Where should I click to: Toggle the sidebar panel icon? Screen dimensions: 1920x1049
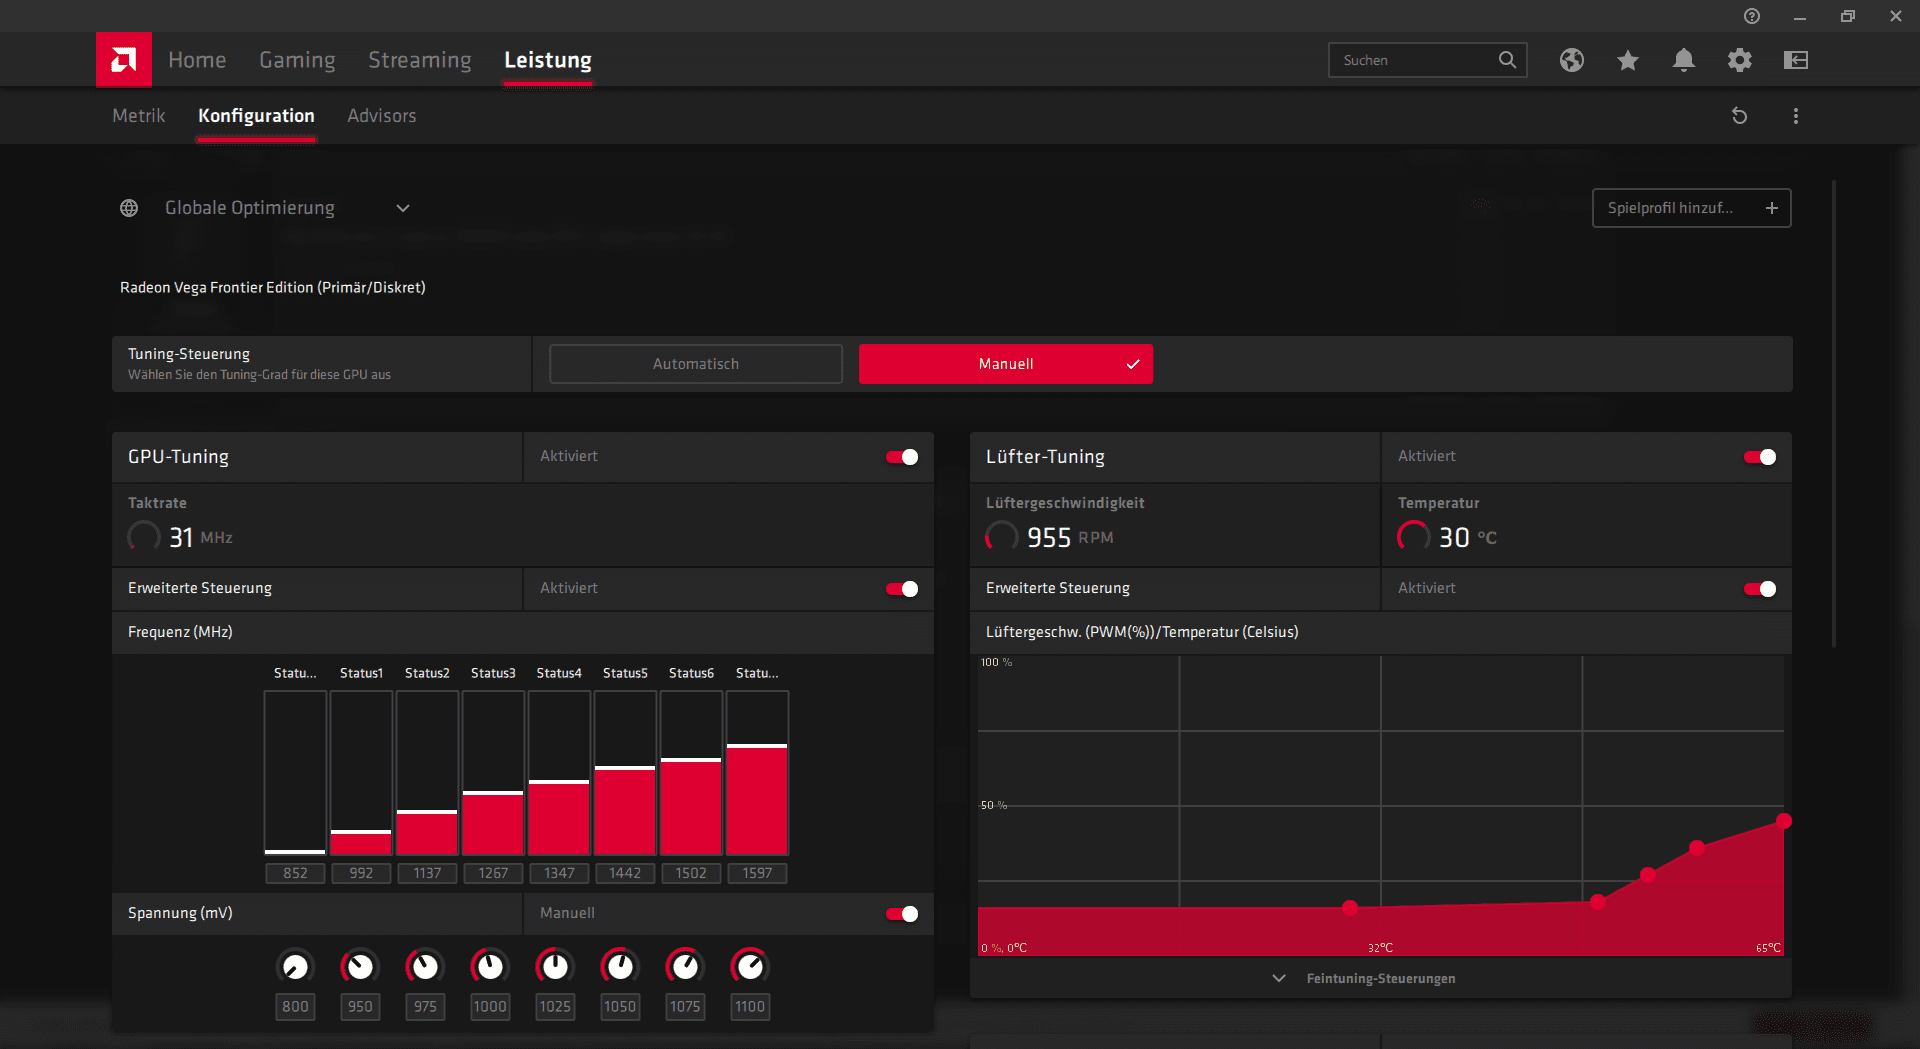click(x=1796, y=60)
